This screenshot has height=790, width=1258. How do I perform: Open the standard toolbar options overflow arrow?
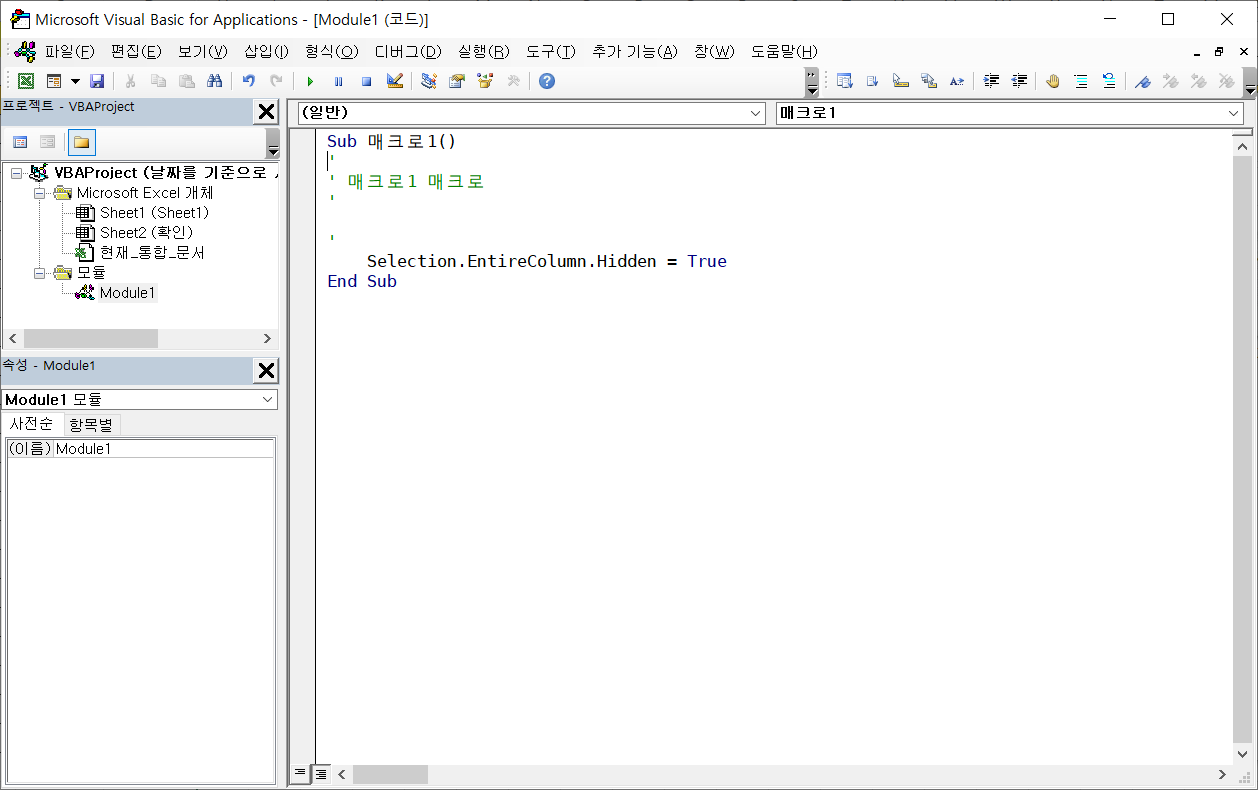click(811, 81)
